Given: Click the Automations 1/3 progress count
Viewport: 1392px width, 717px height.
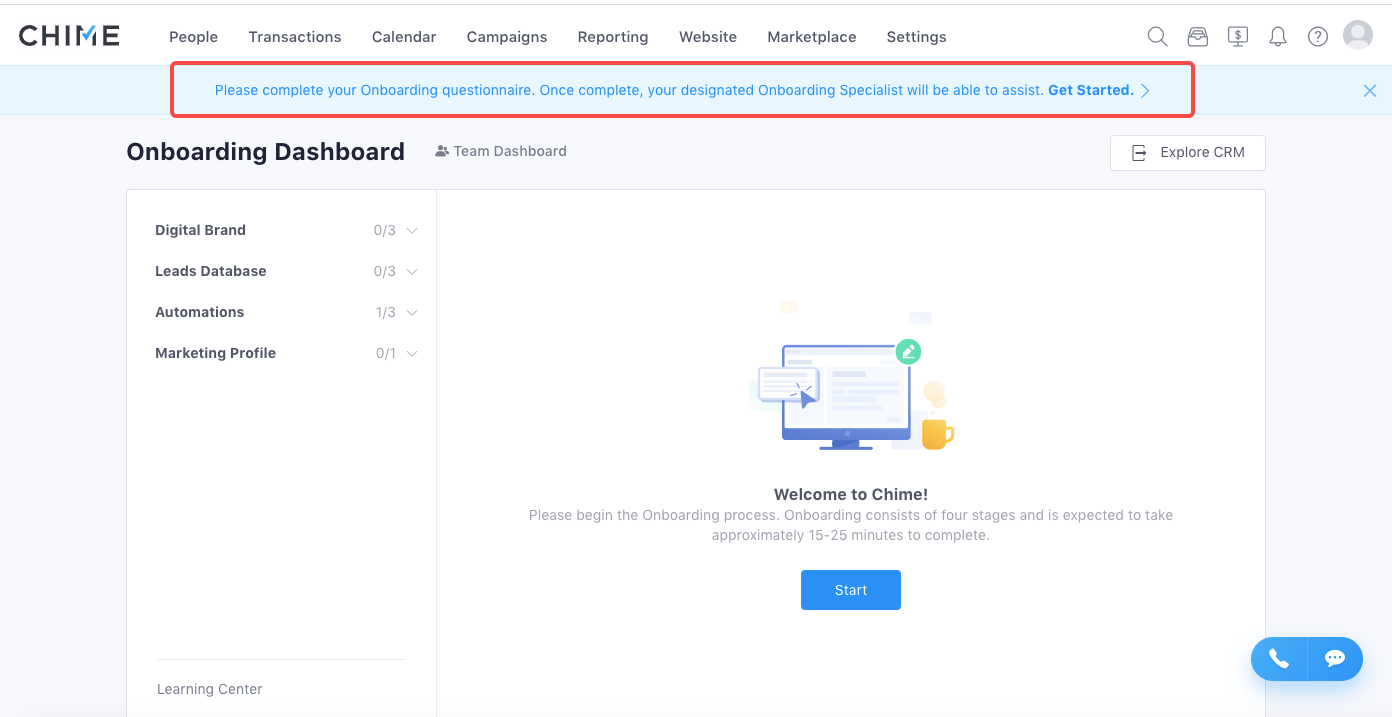Looking at the screenshot, I should (386, 313).
